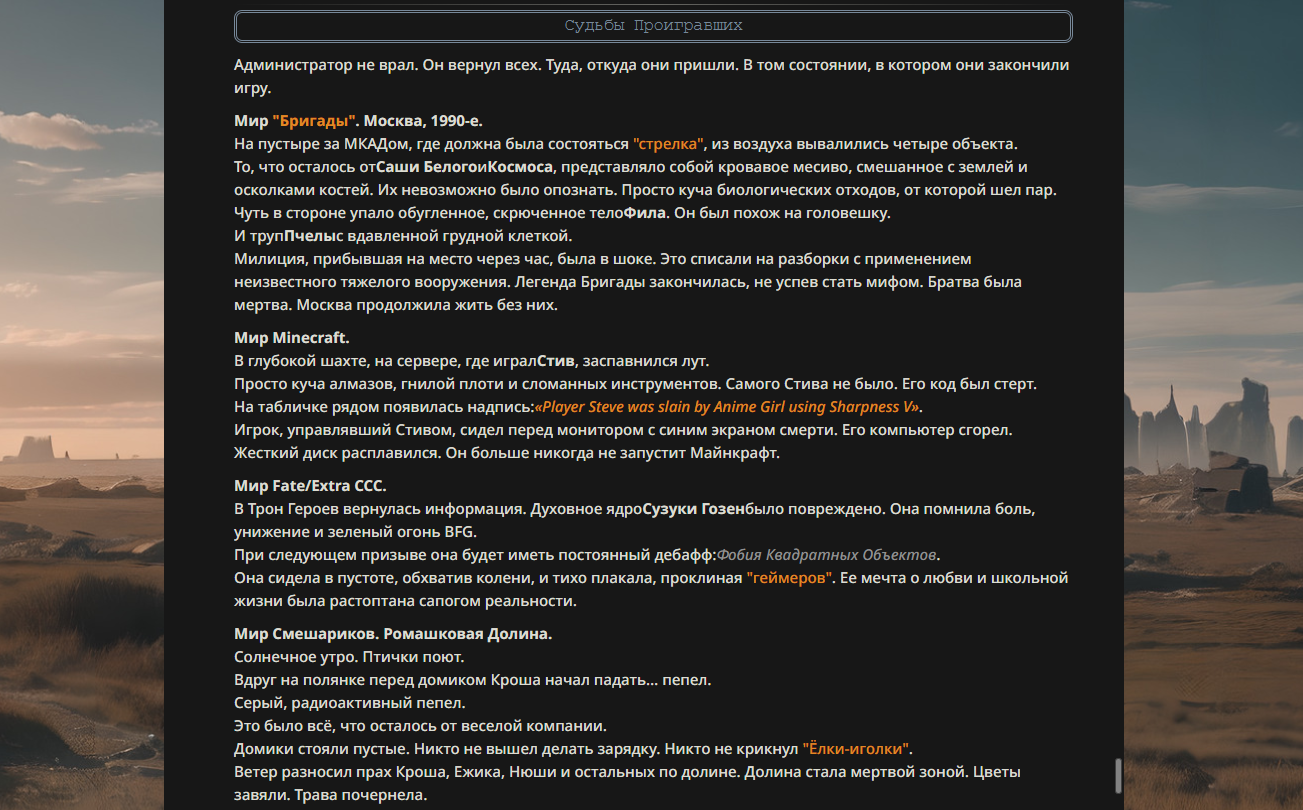Click the orange "Бригады" highlighted word
Screen dimensions: 1303x810
[x=315, y=121]
